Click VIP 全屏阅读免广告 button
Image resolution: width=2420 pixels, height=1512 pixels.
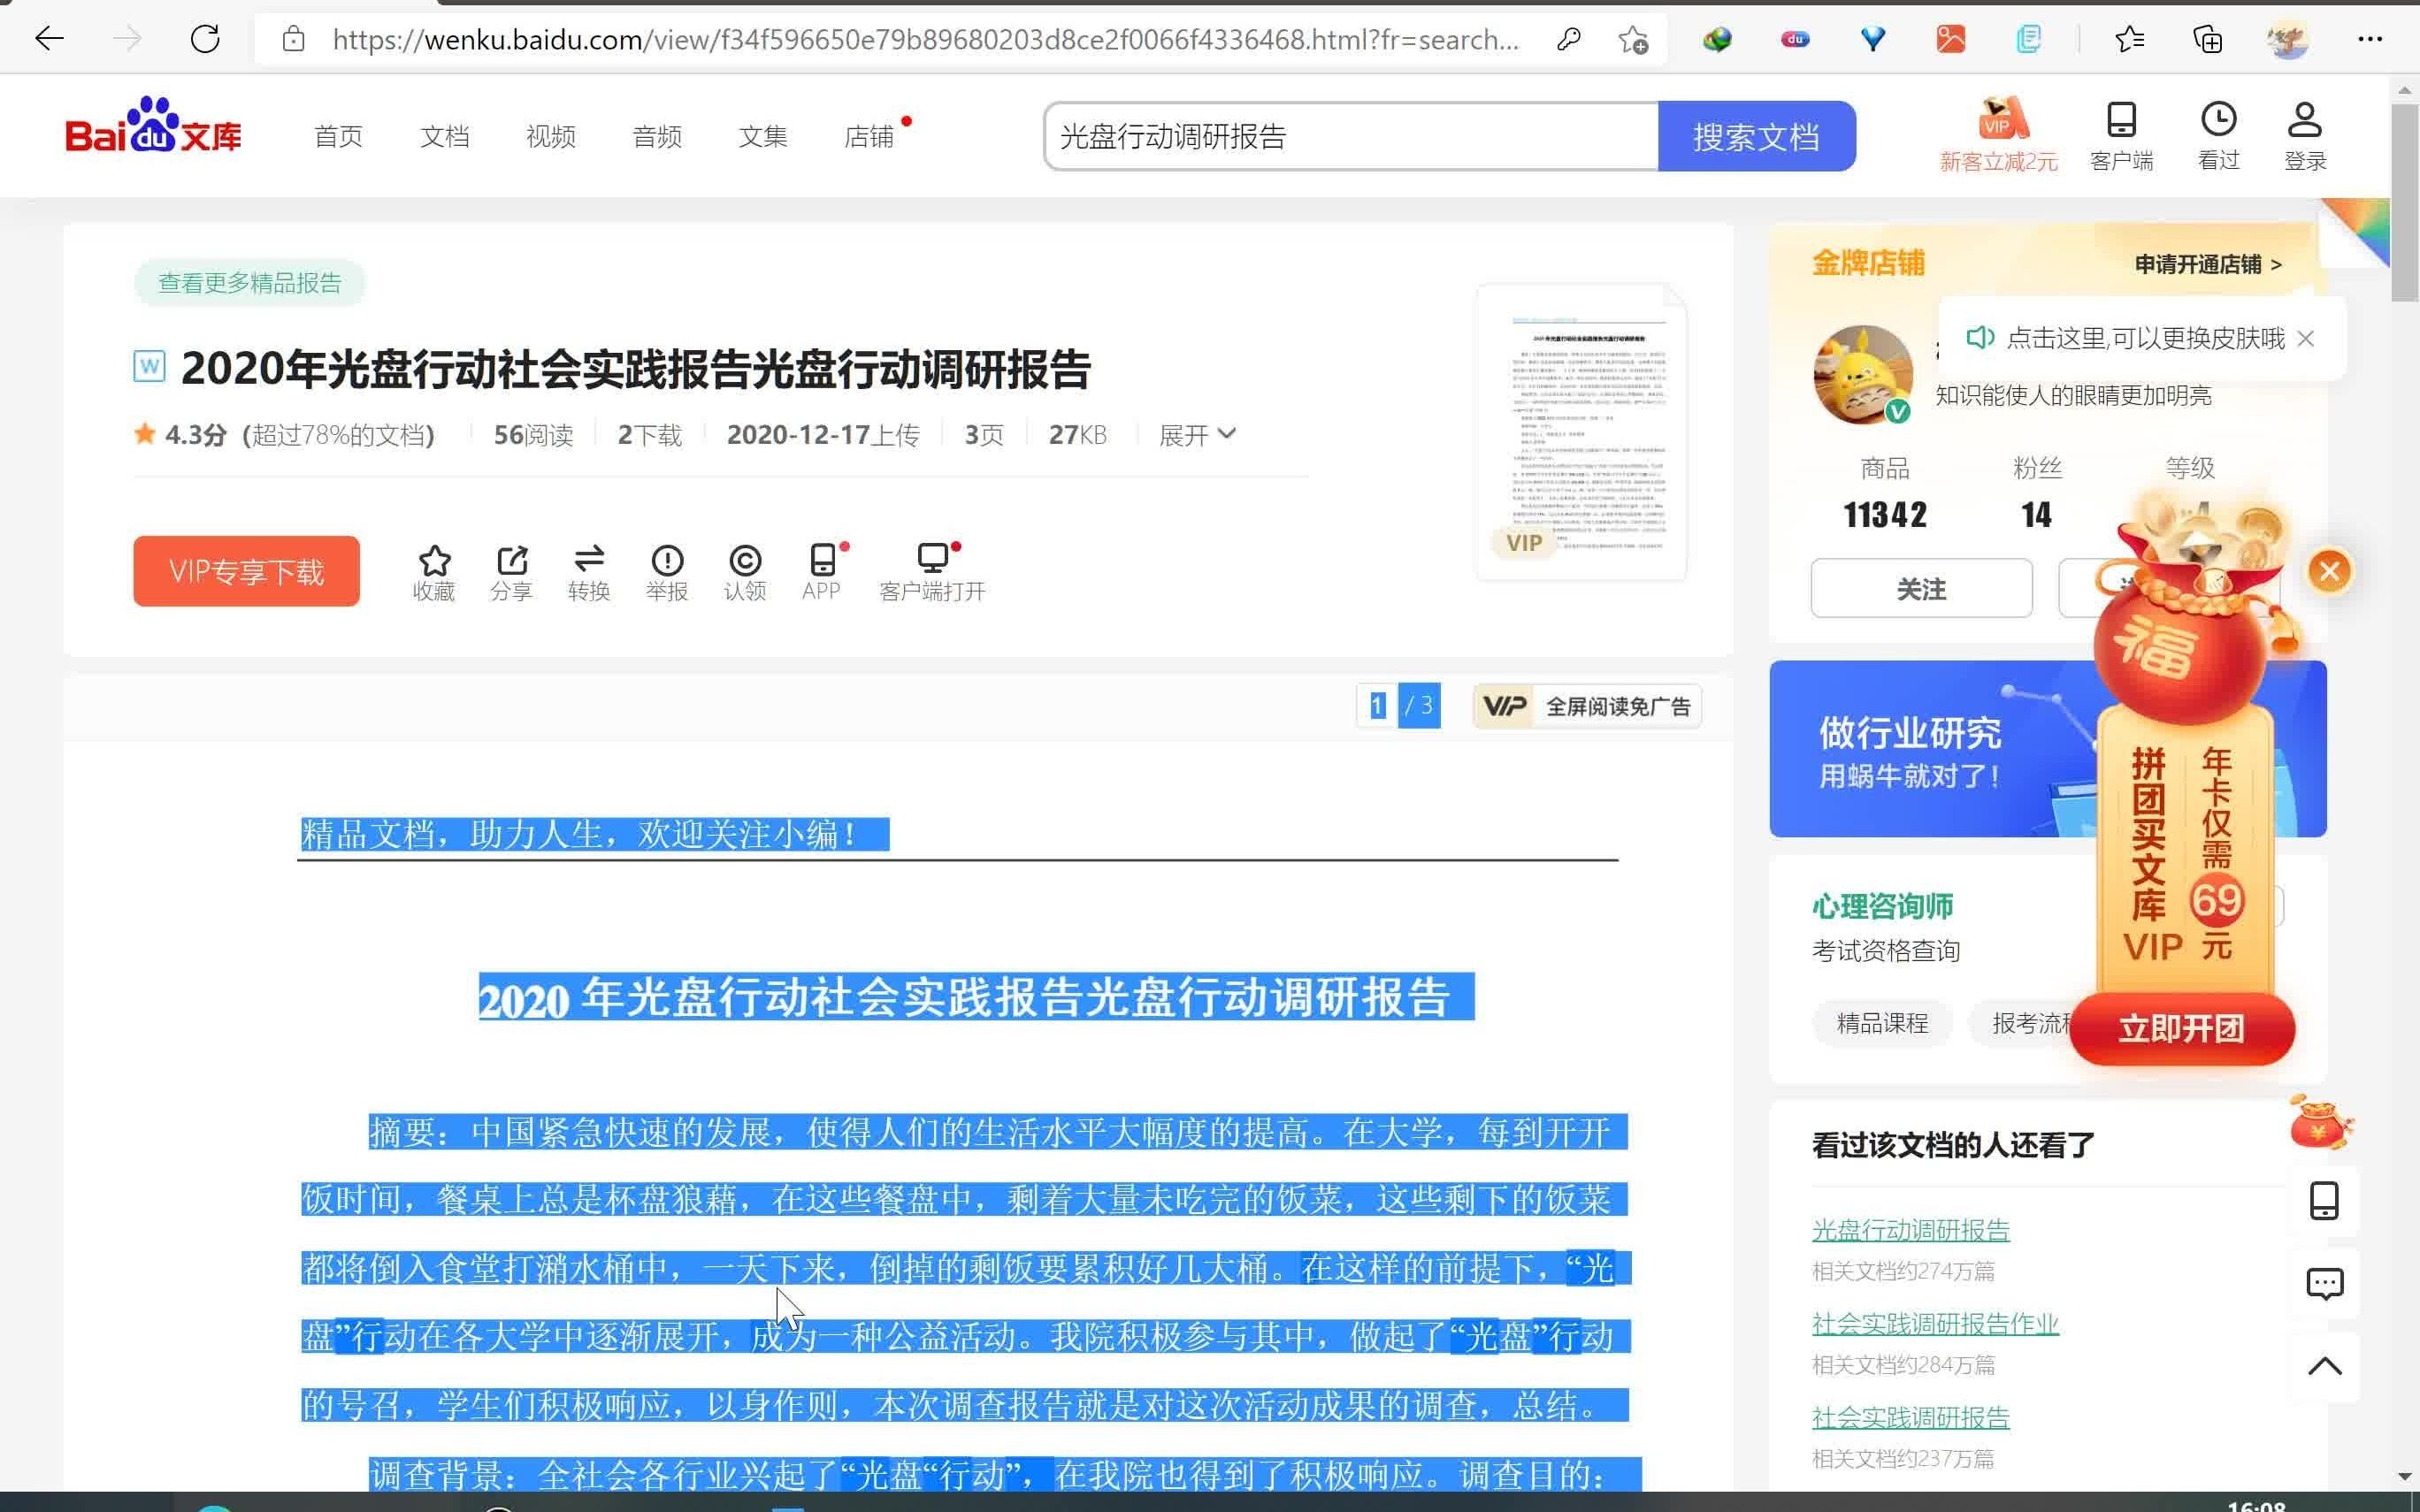(1587, 706)
